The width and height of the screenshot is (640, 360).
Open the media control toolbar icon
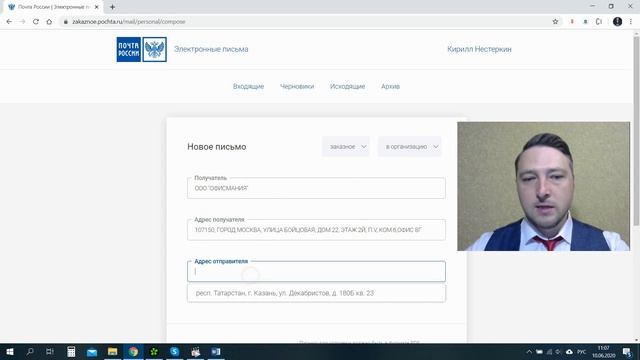point(599,22)
